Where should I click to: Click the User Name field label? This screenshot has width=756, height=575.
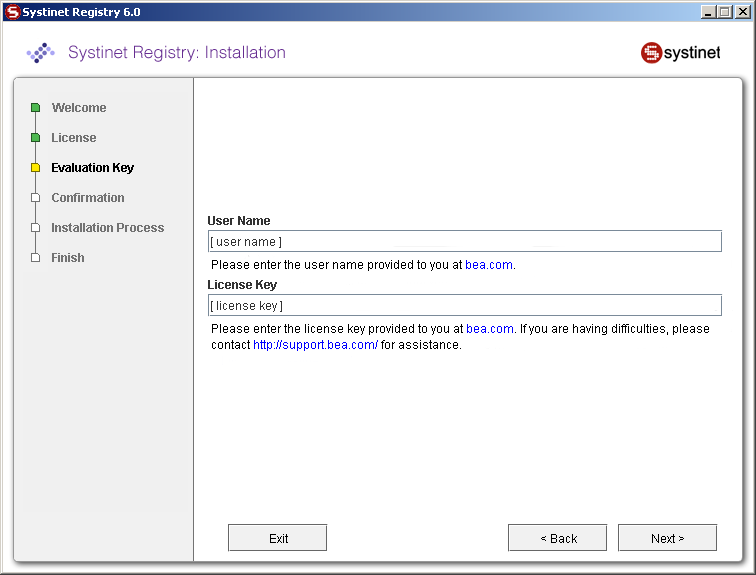click(239, 221)
